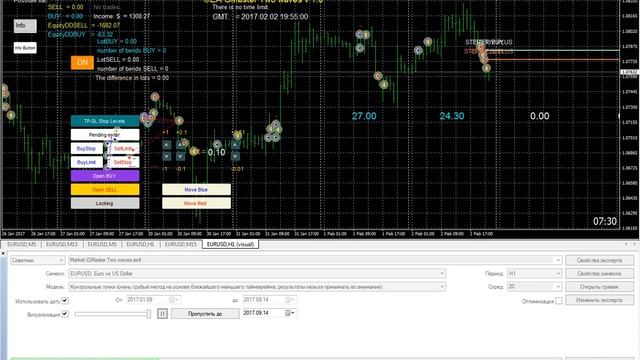Viewport: 640px width, 360px height.
Task: Click the GMT 2017.02.02 19:55:00 text
Action: point(260,17)
